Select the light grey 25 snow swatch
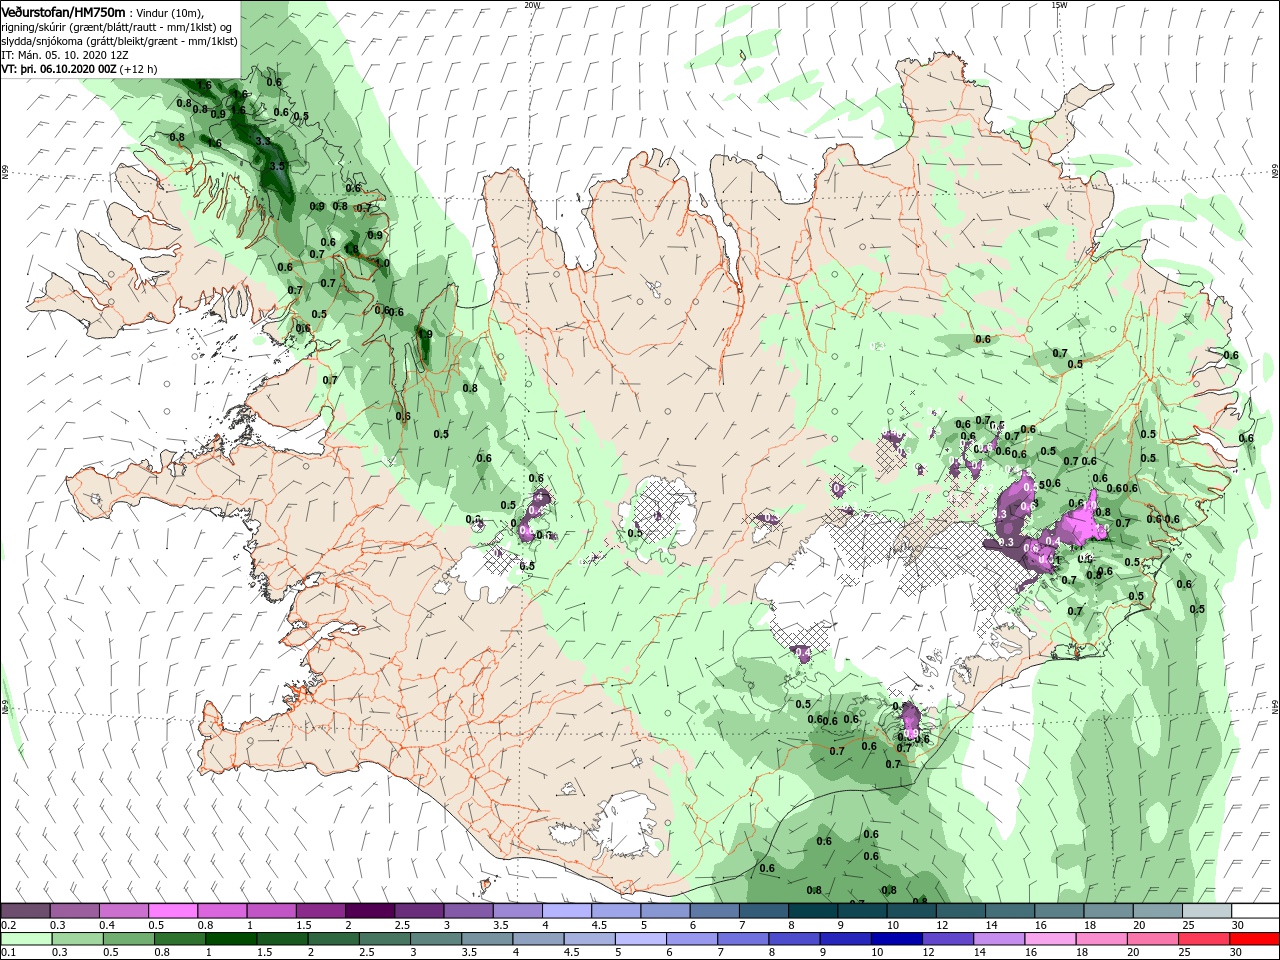The height and width of the screenshot is (960, 1280). [x=1208, y=911]
